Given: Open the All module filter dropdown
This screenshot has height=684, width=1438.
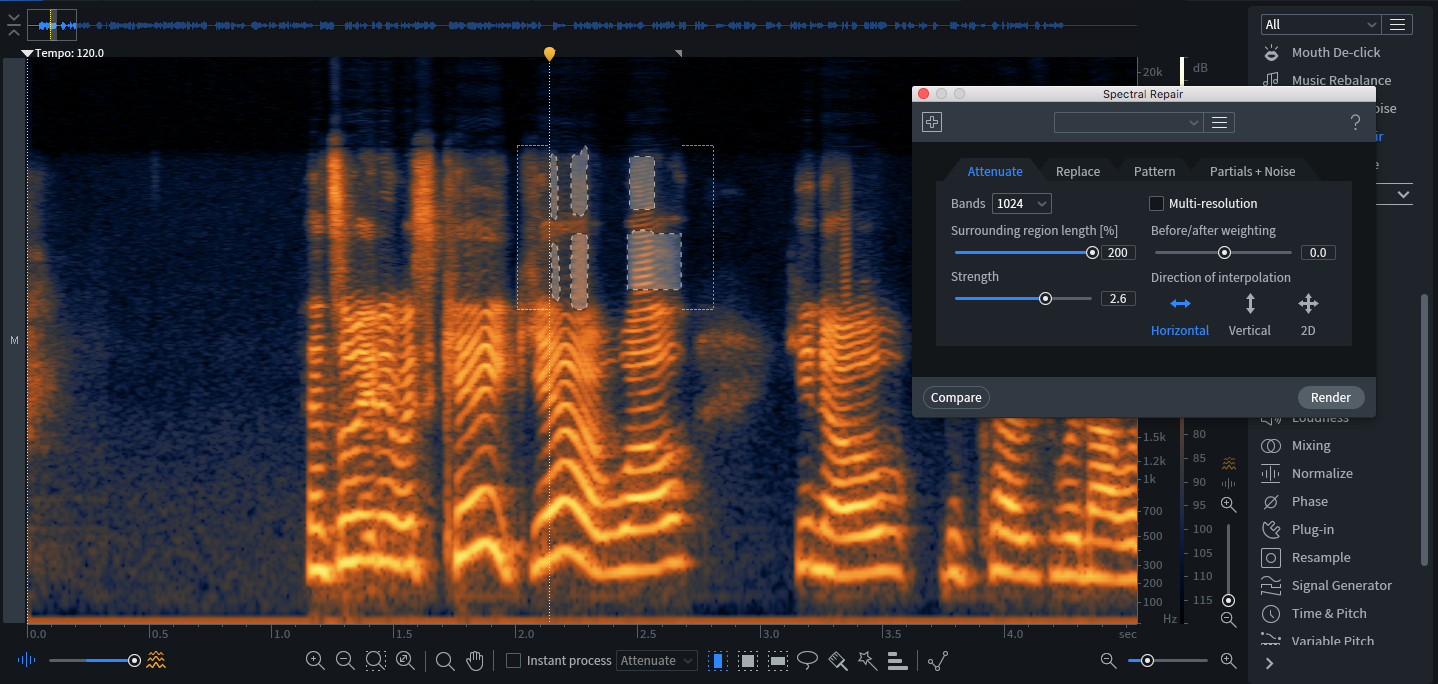Looking at the screenshot, I should point(1321,24).
